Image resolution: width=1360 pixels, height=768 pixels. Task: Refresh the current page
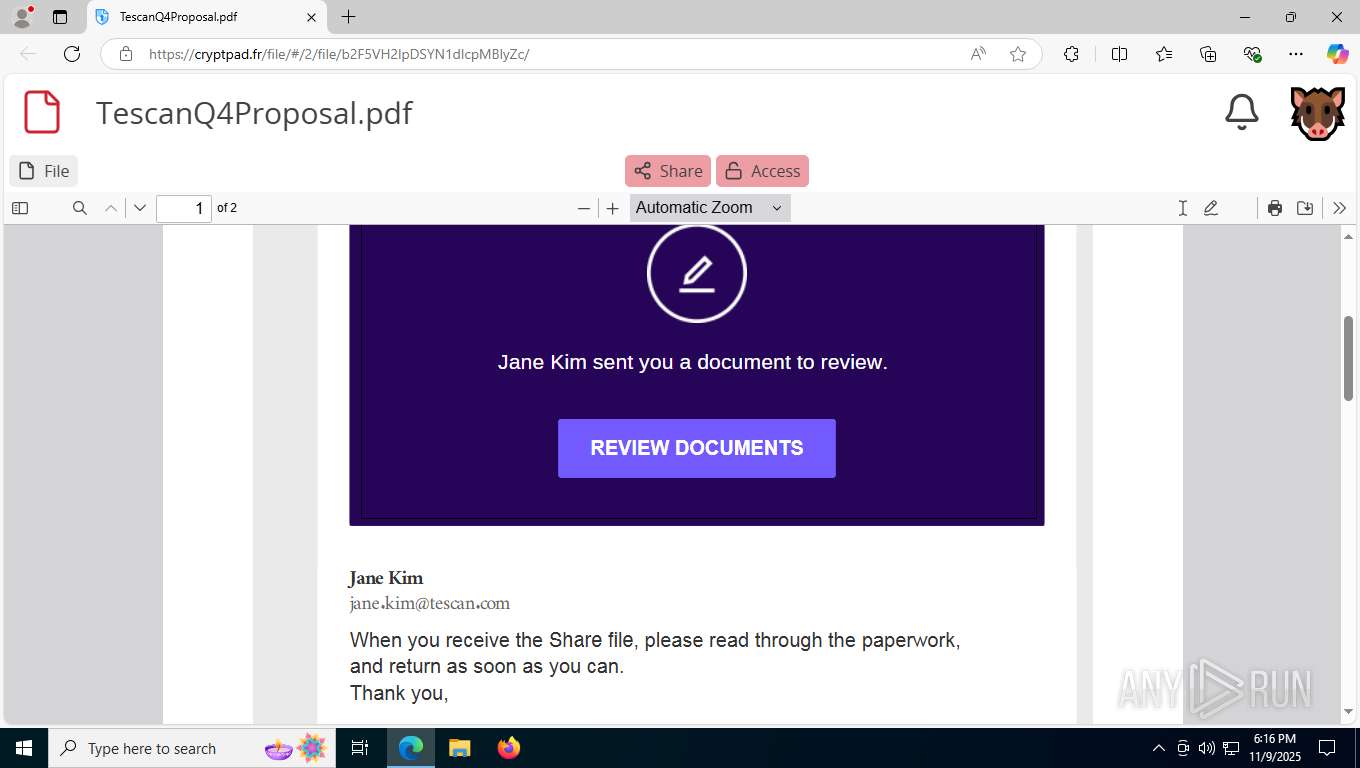pos(72,54)
